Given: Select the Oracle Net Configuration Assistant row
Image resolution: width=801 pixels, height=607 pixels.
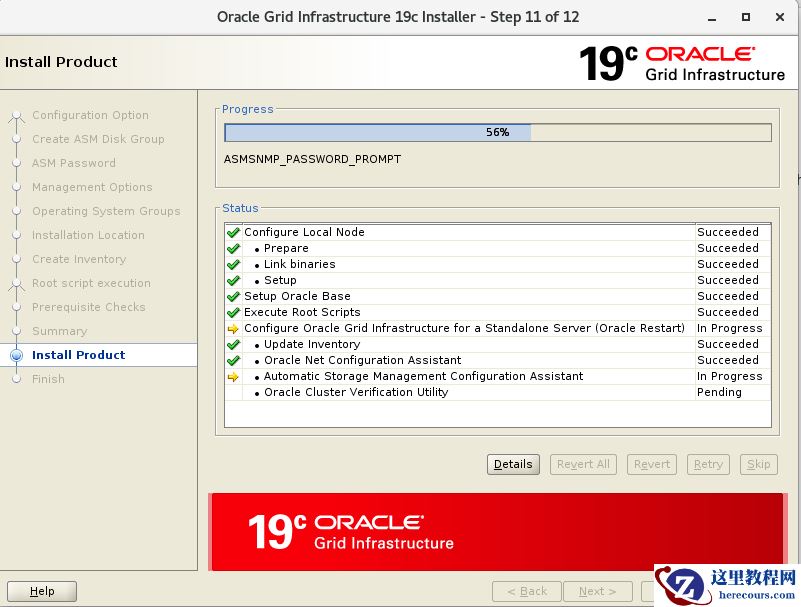Looking at the screenshot, I should 498,360.
